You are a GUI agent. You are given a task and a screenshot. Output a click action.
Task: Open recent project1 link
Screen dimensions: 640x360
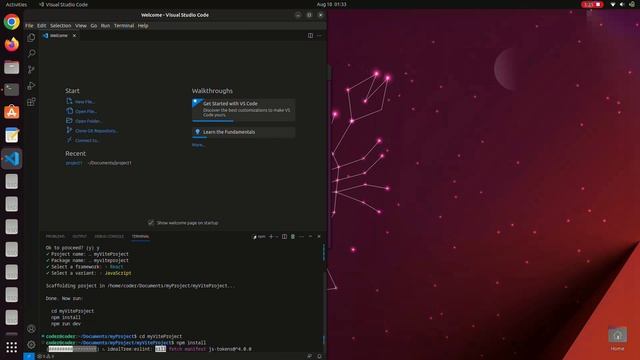[x=74, y=163]
